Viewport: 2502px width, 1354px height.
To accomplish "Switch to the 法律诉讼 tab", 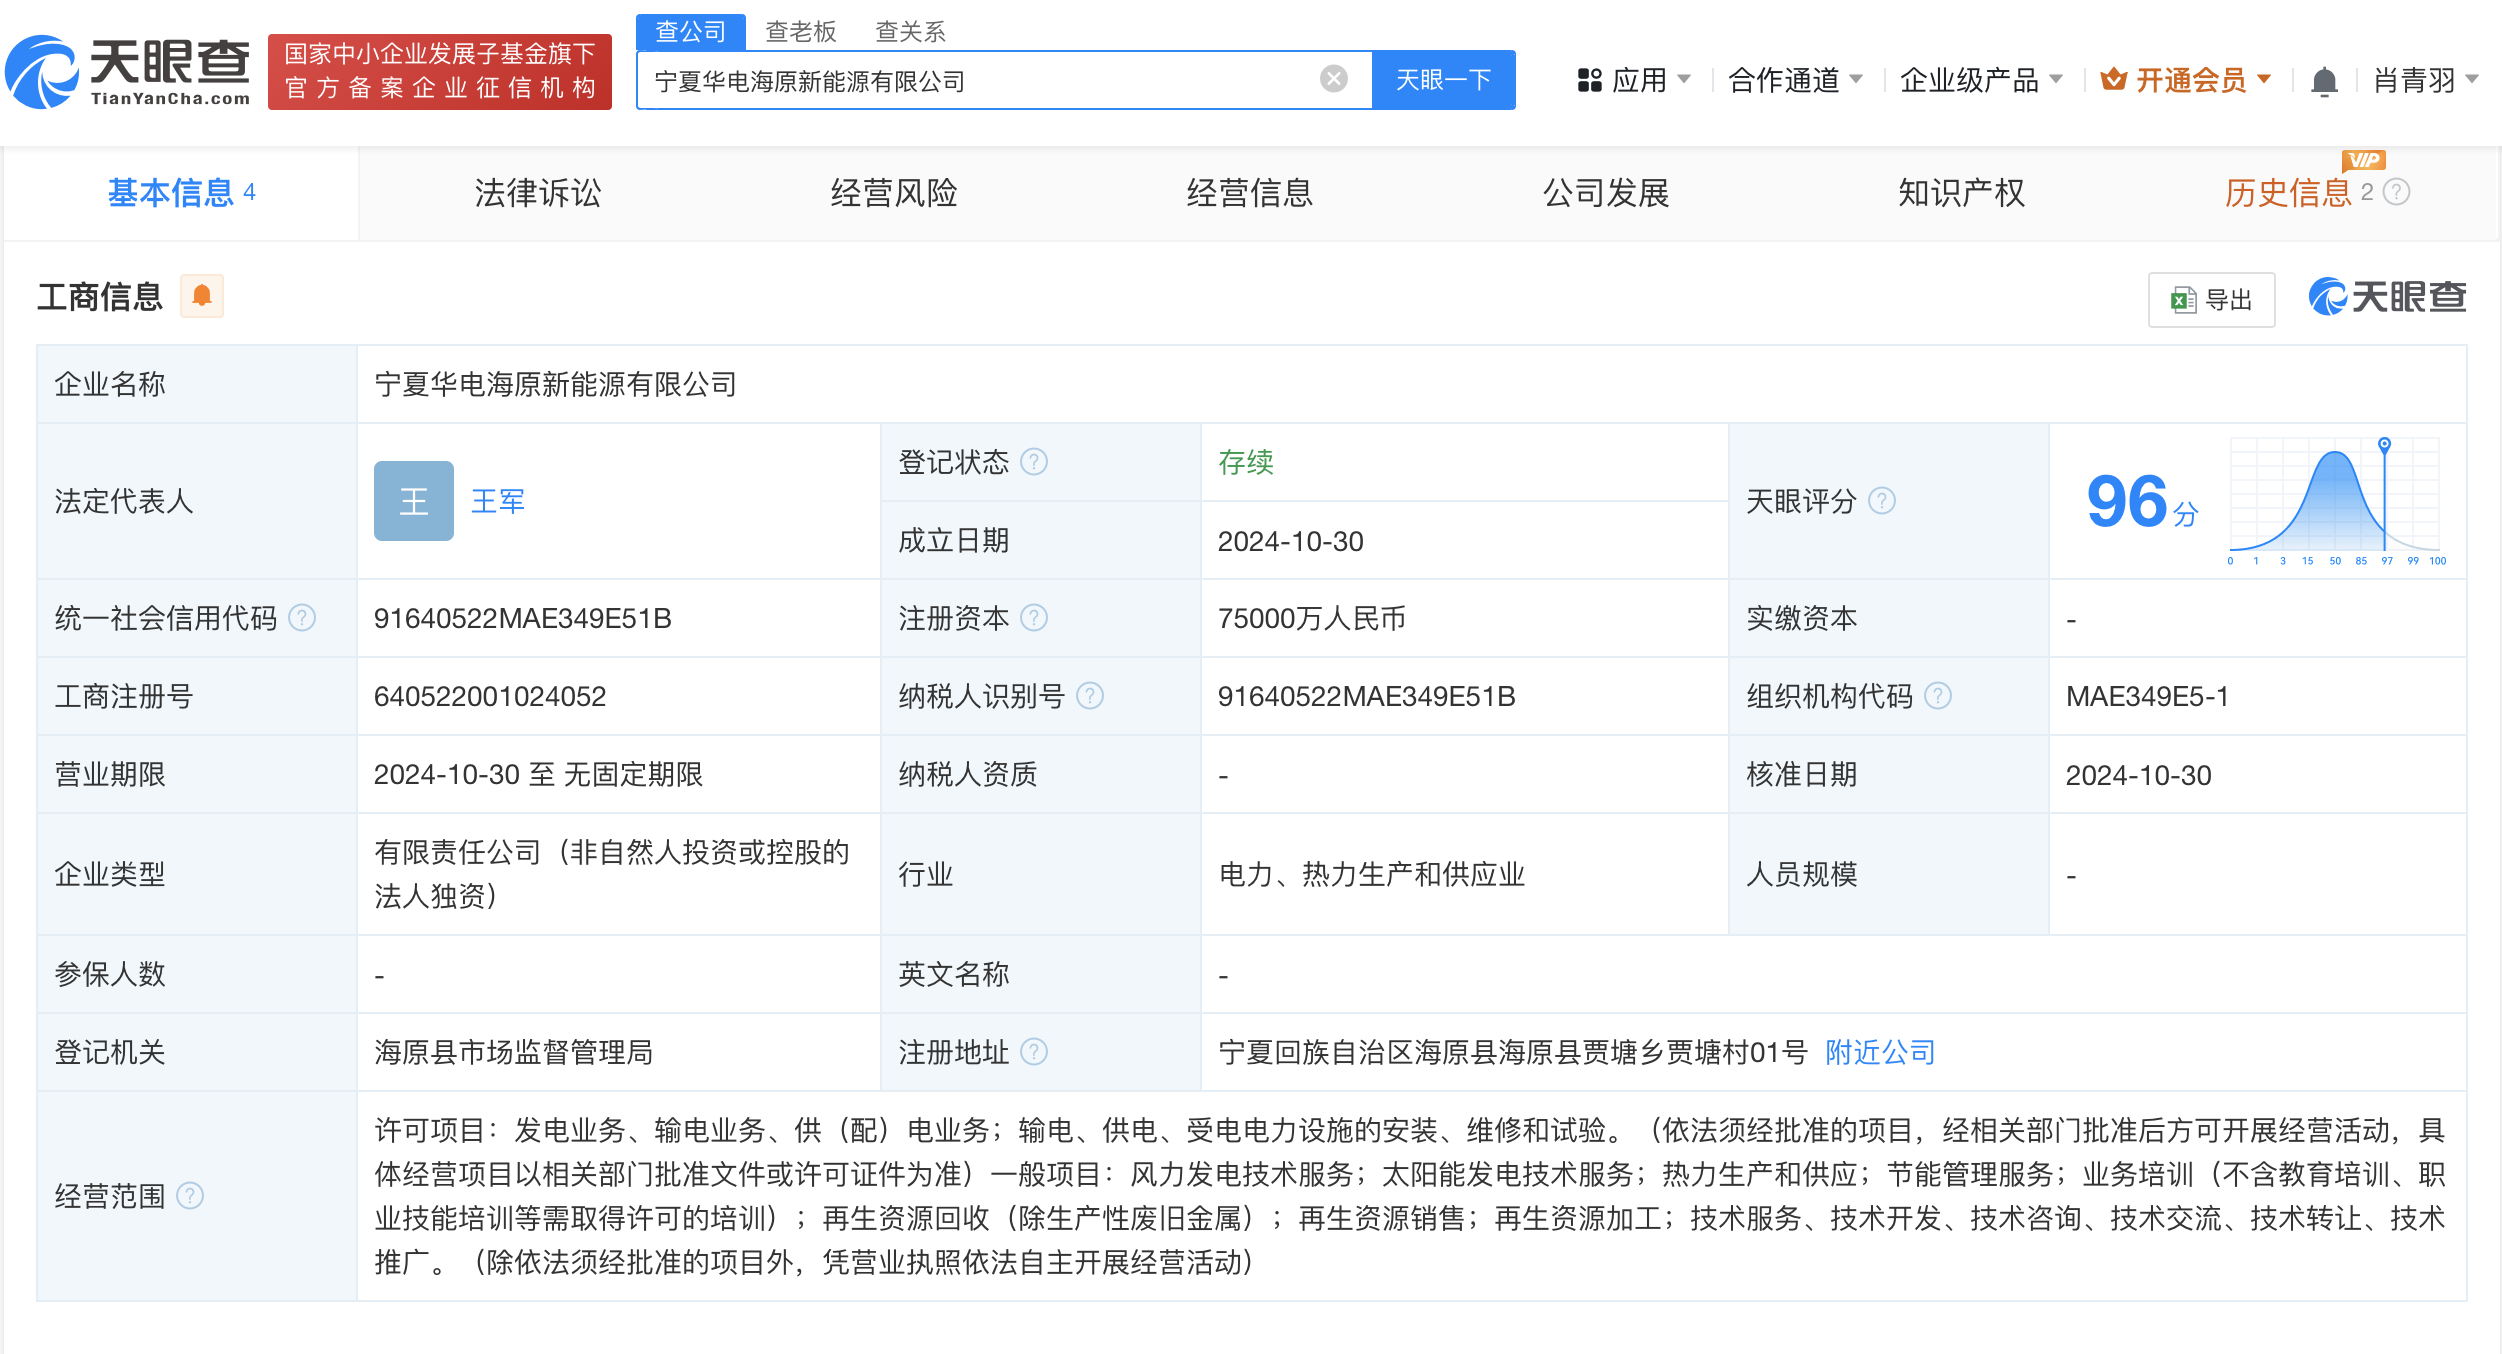I will coord(538,193).
